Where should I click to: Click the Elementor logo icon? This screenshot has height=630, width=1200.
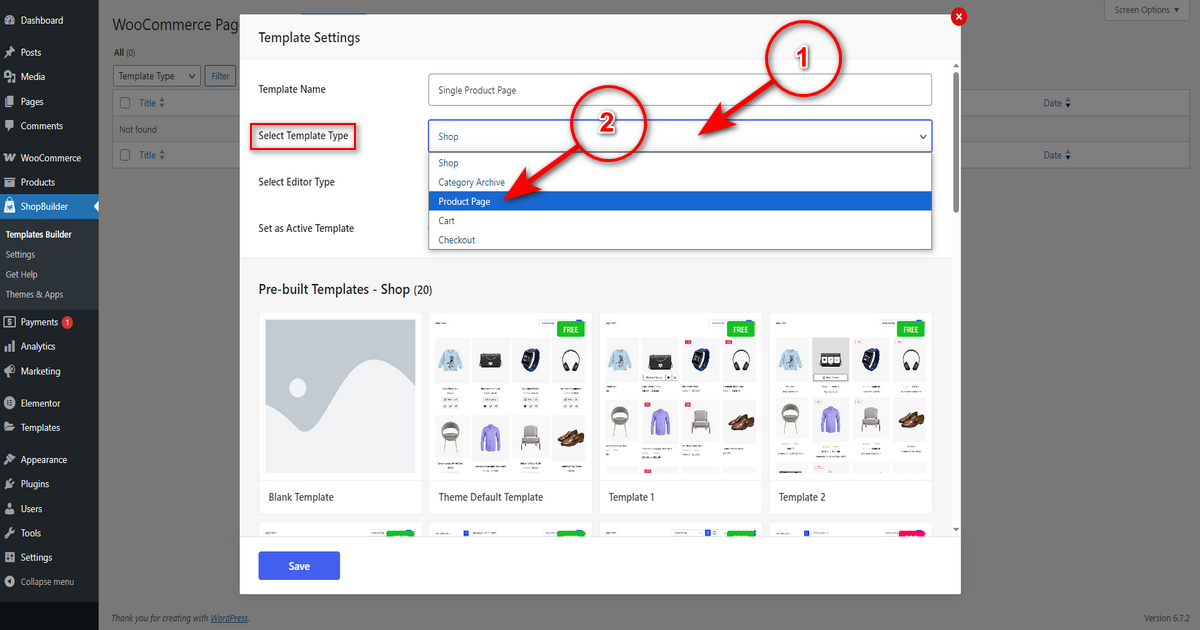pyautogui.click(x=10, y=403)
